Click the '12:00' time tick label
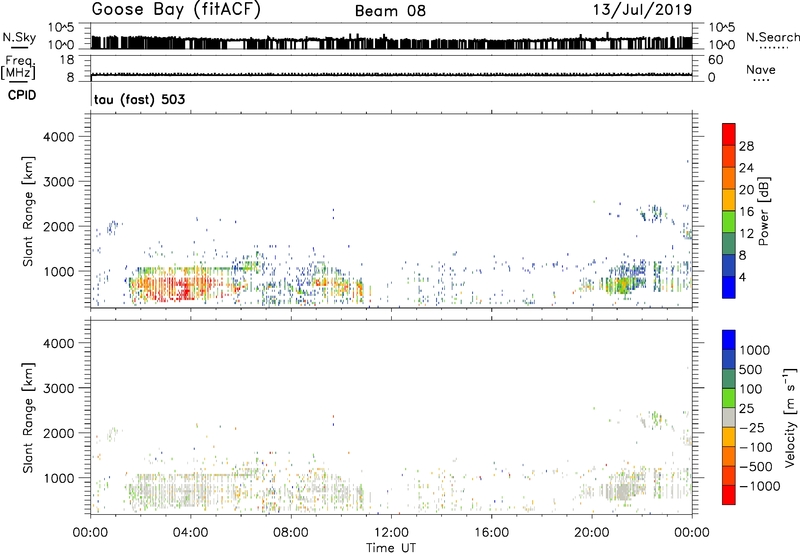The height and width of the screenshot is (554, 800). (391, 533)
